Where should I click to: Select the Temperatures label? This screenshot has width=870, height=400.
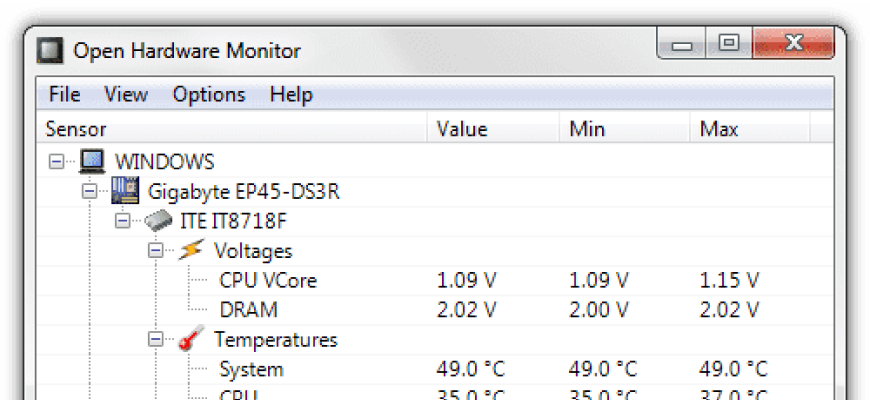pos(276,340)
